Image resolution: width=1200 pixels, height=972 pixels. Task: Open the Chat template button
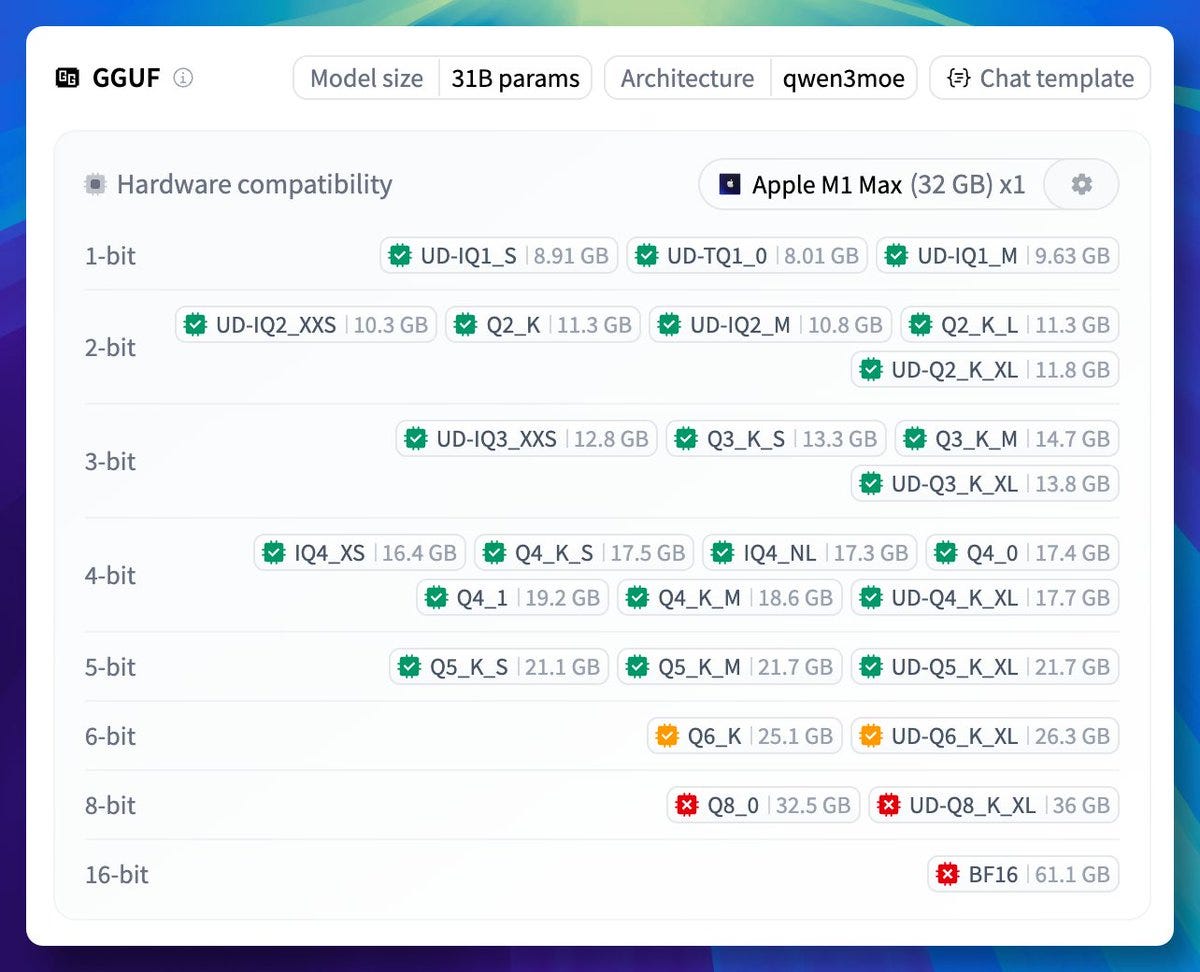[1040, 78]
